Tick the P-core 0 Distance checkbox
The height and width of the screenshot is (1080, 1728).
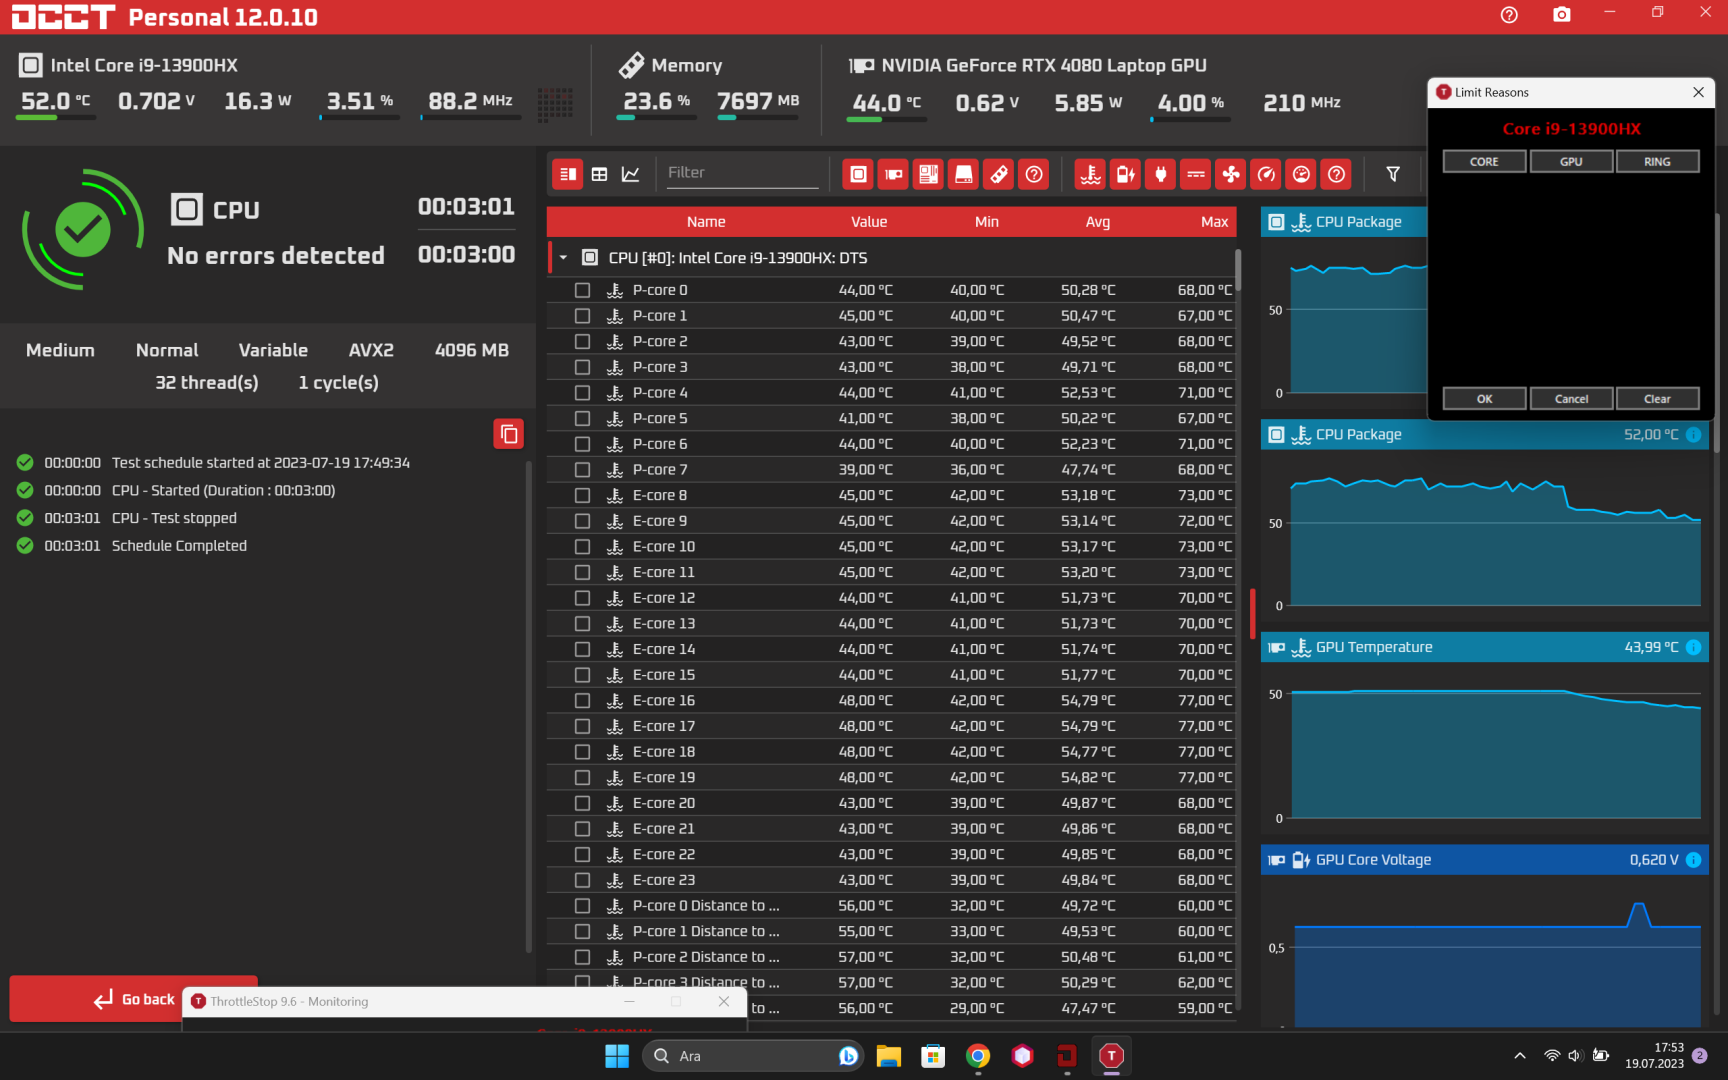tap(582, 906)
